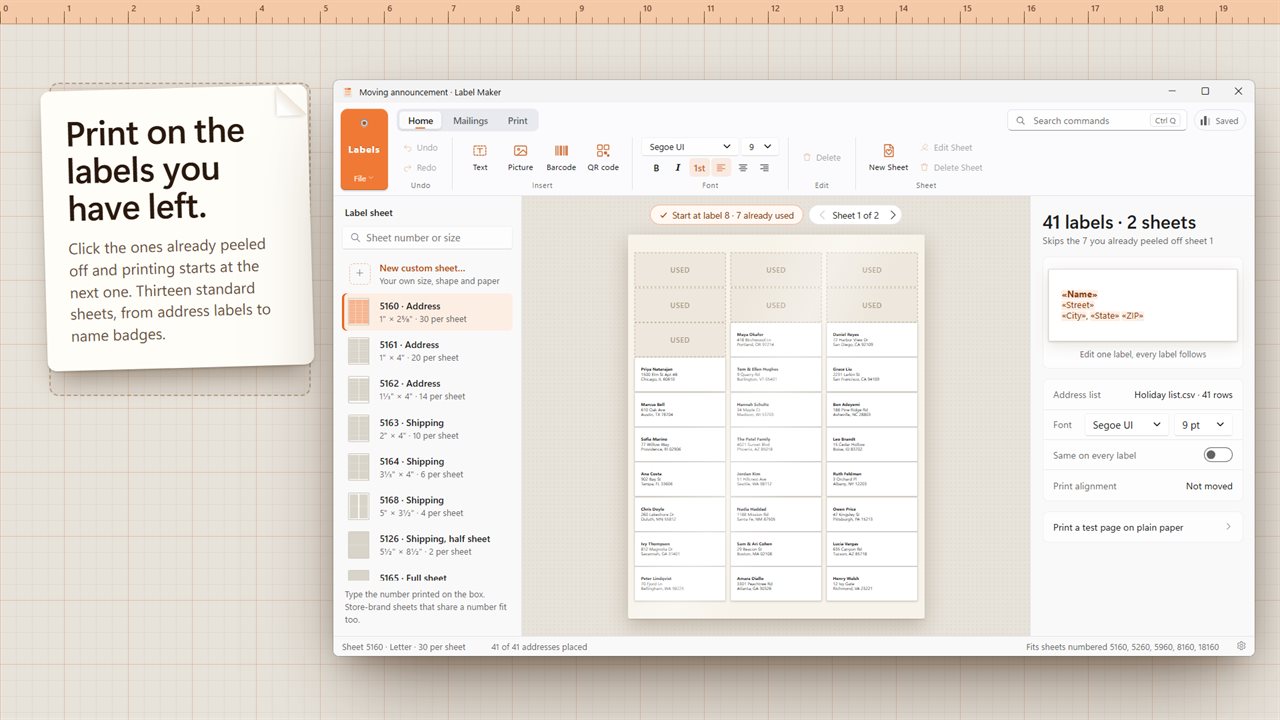Expand Print a test page option
This screenshot has width=1280, height=720.
(1142, 527)
